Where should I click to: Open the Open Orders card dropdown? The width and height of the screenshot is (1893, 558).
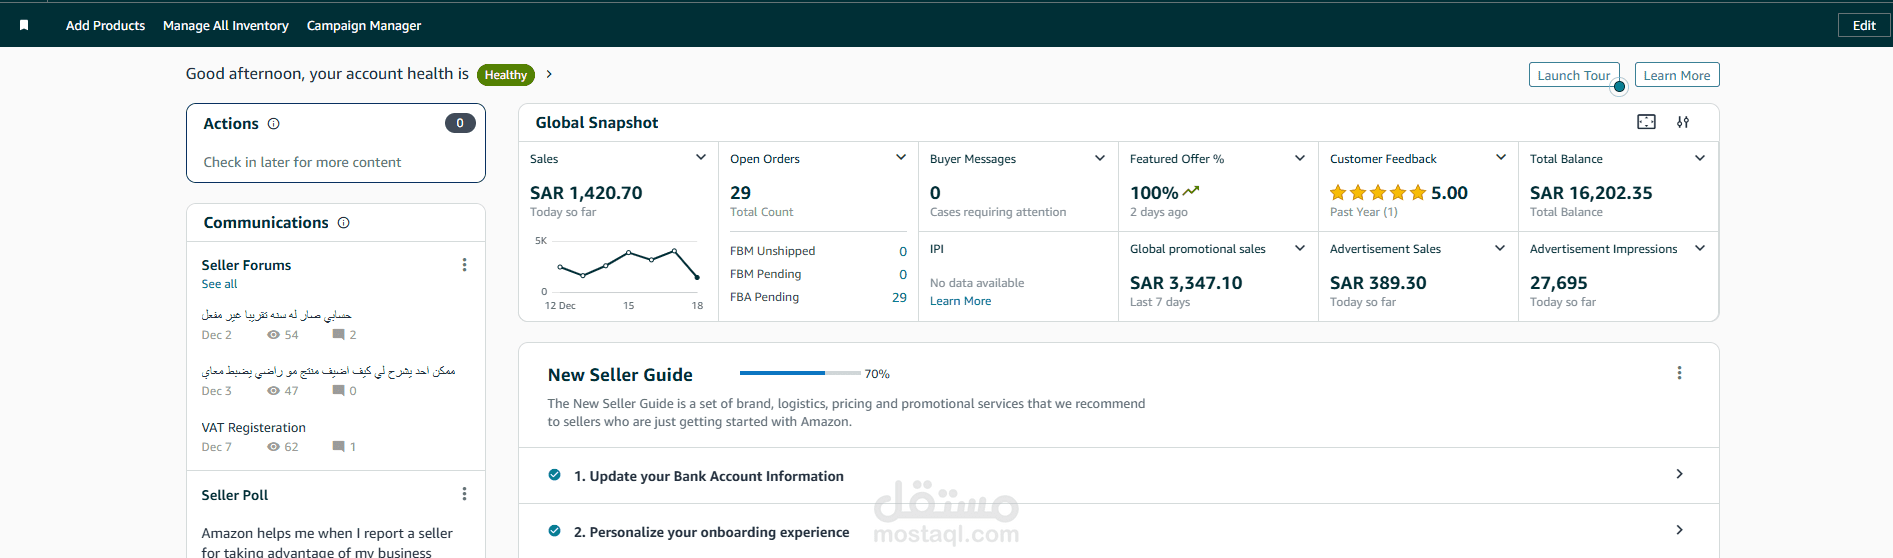coord(901,158)
